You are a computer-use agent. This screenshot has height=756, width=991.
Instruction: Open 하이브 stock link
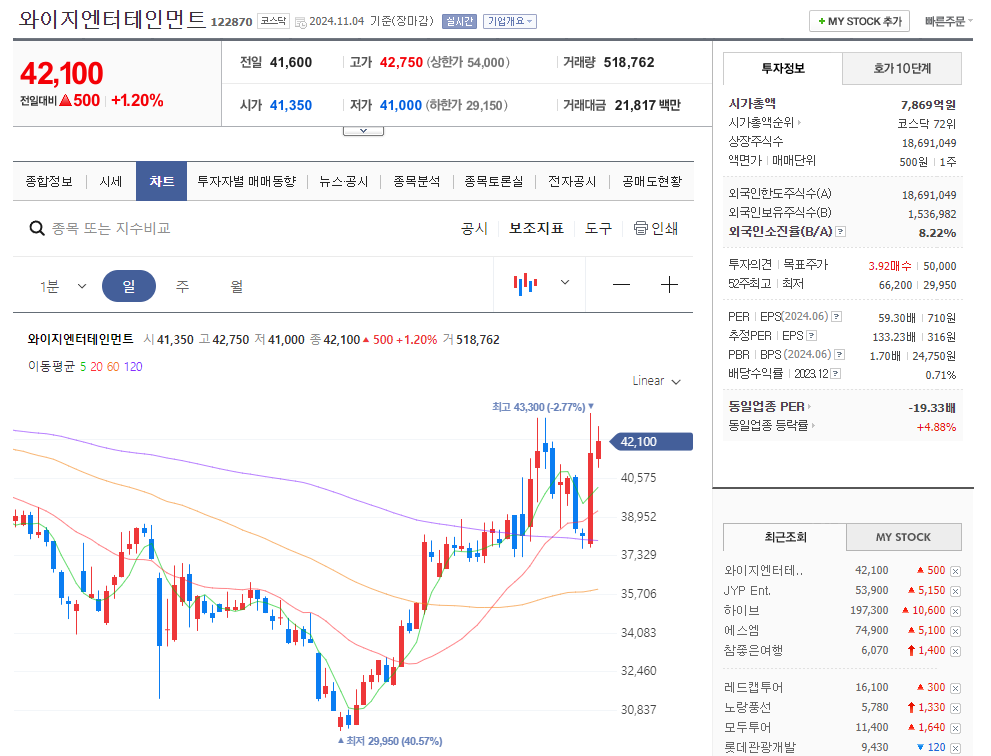pyautogui.click(x=742, y=611)
